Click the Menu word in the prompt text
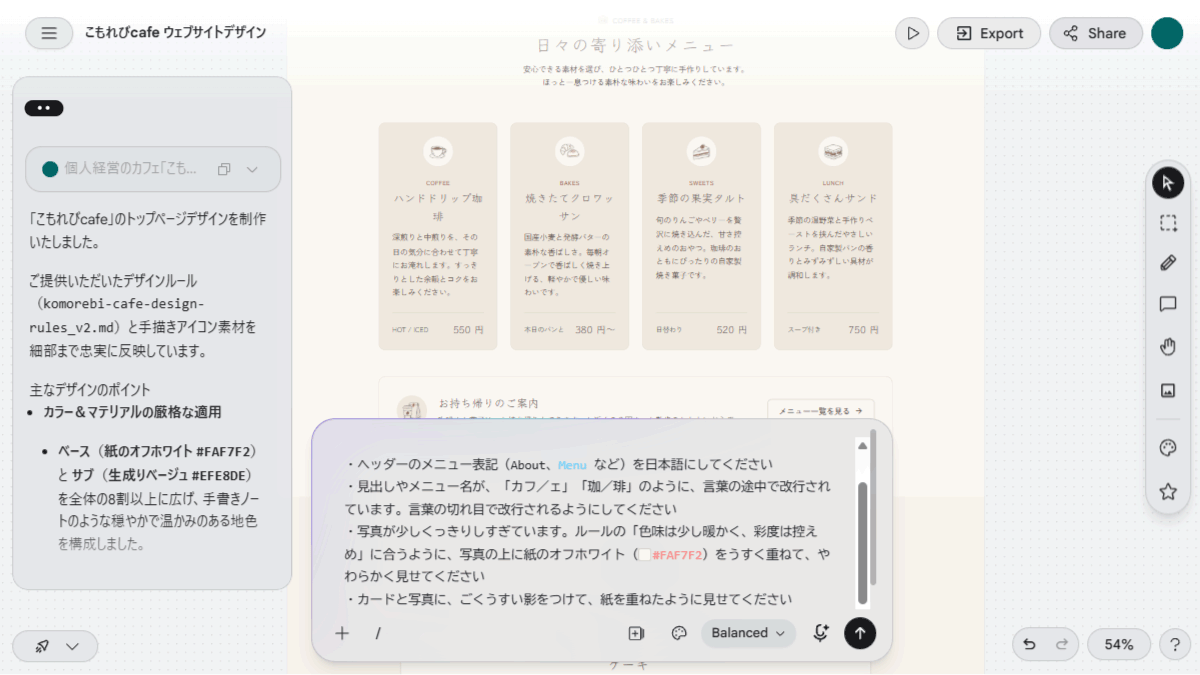The height and width of the screenshot is (675, 1200). pyautogui.click(x=573, y=465)
